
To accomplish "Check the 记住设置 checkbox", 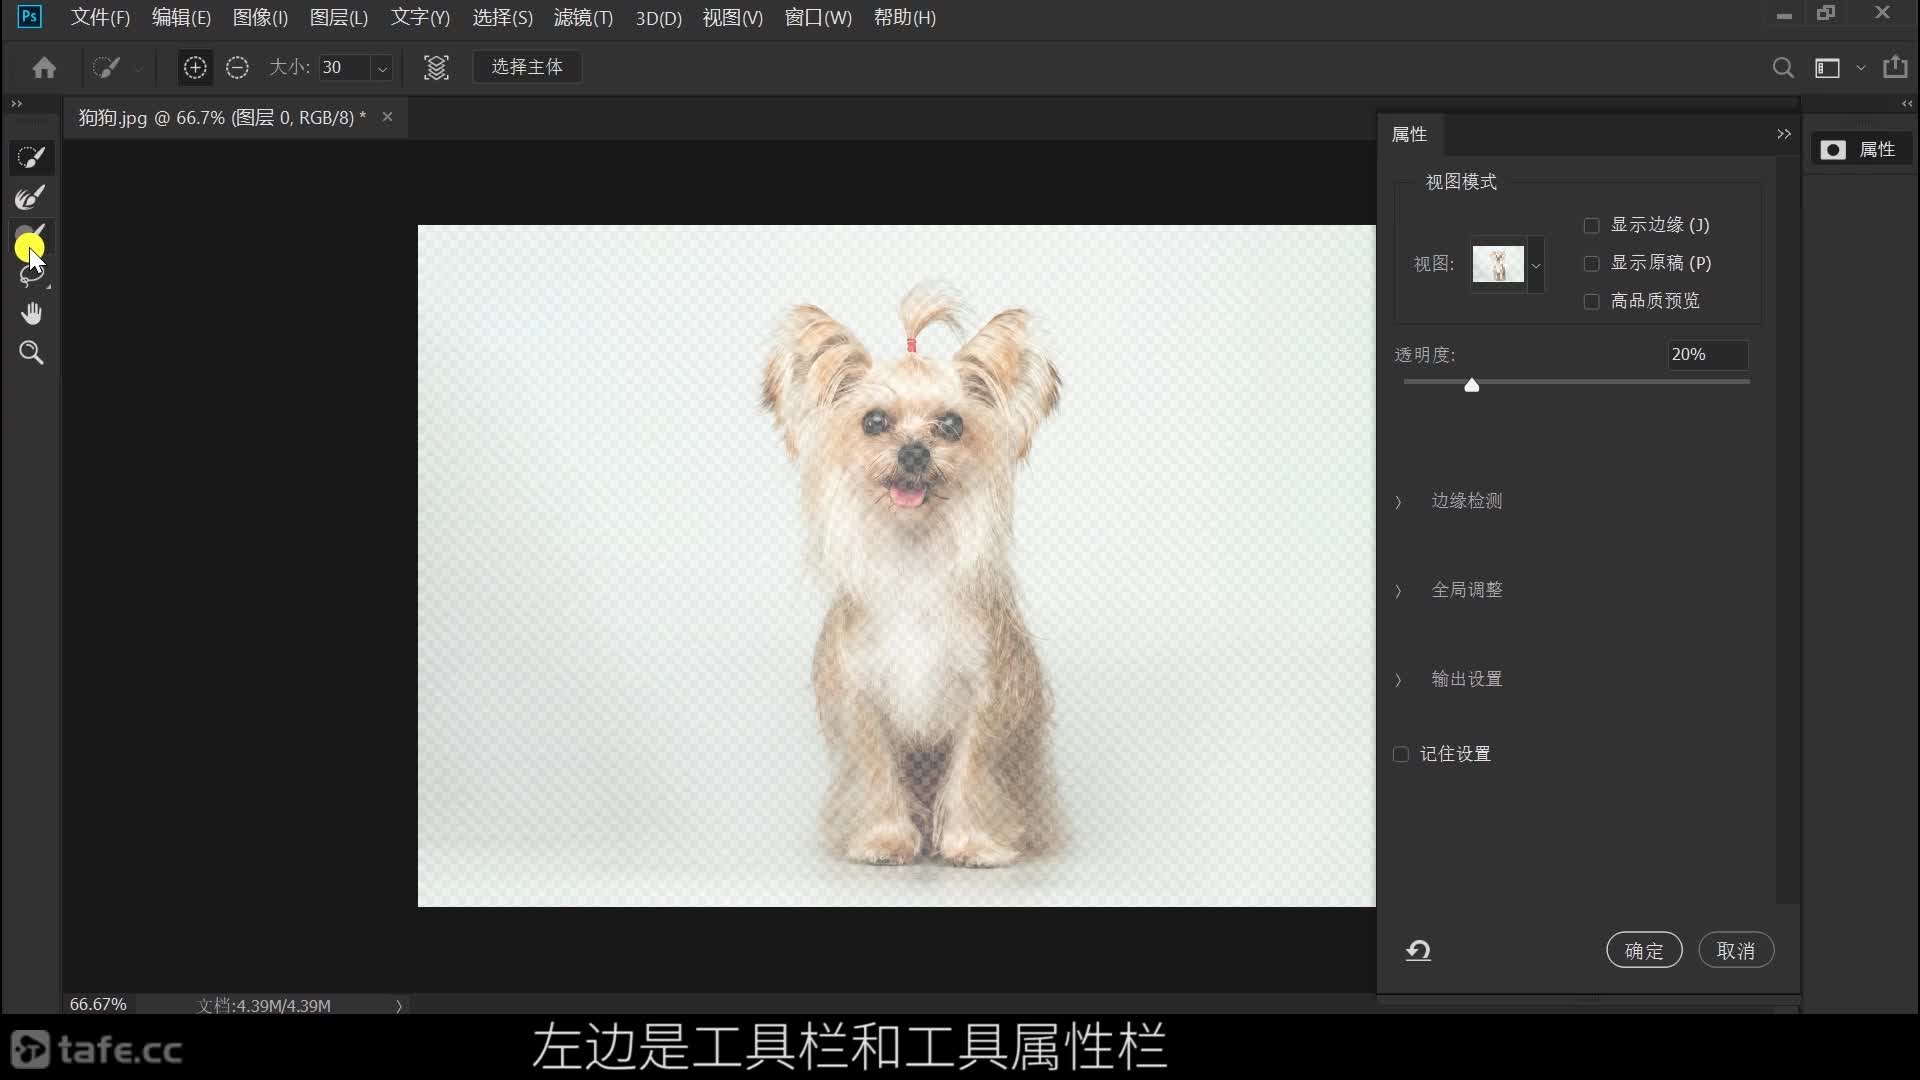I will tap(1401, 754).
